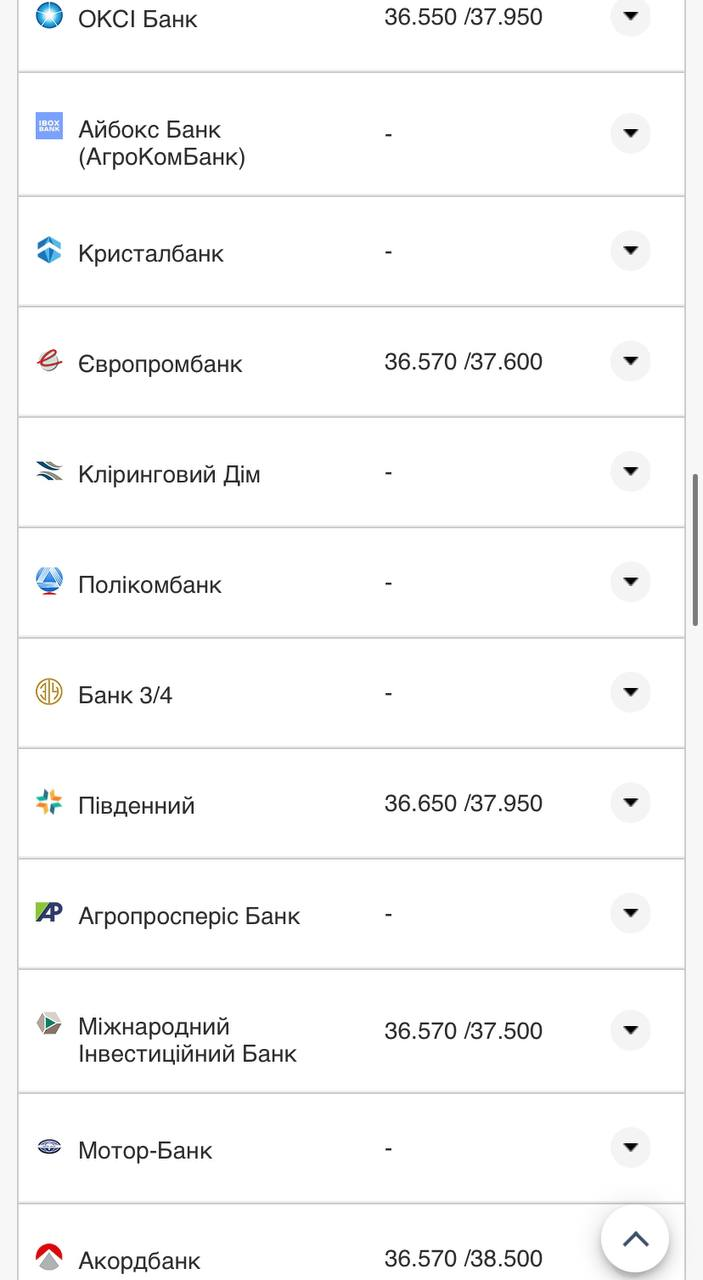703x1280 pixels.
Task: Select the colorful Південний bank logo
Action: [x=47, y=802]
